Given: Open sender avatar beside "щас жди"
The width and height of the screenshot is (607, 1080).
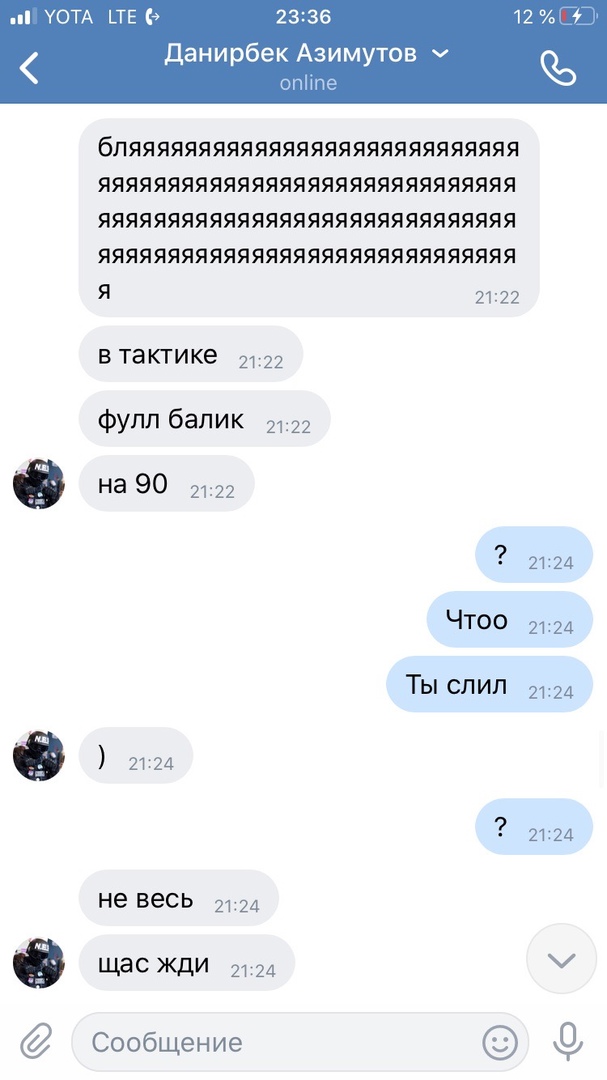Looking at the screenshot, I should 39,962.
